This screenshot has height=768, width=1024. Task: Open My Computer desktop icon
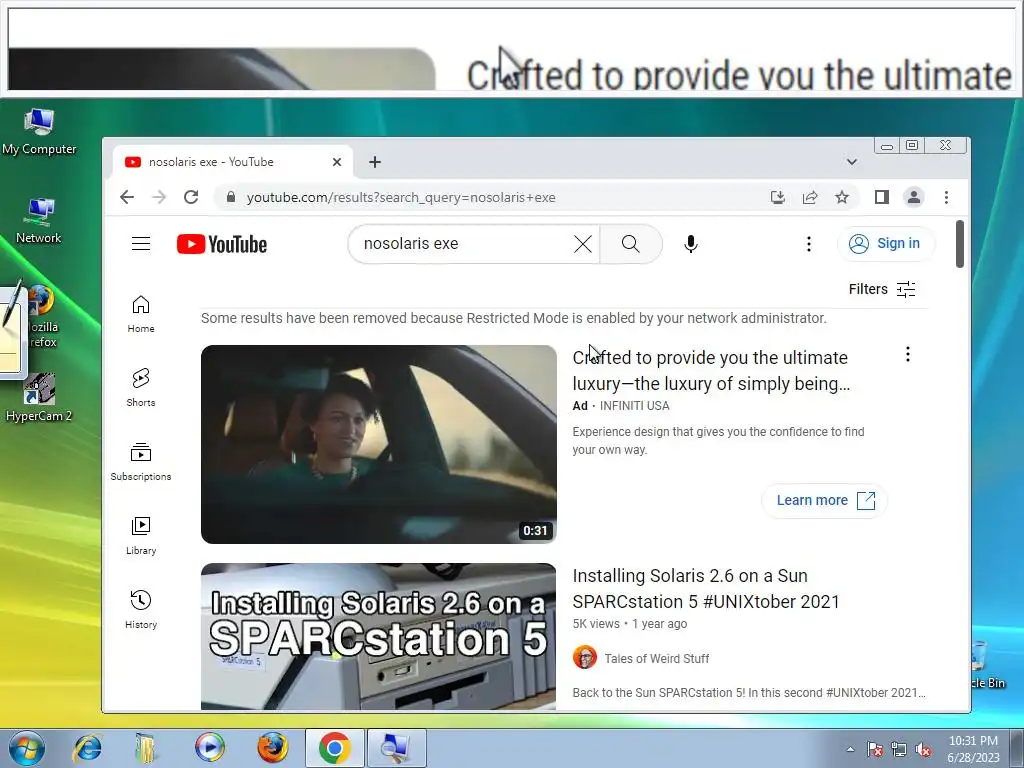[x=39, y=133]
